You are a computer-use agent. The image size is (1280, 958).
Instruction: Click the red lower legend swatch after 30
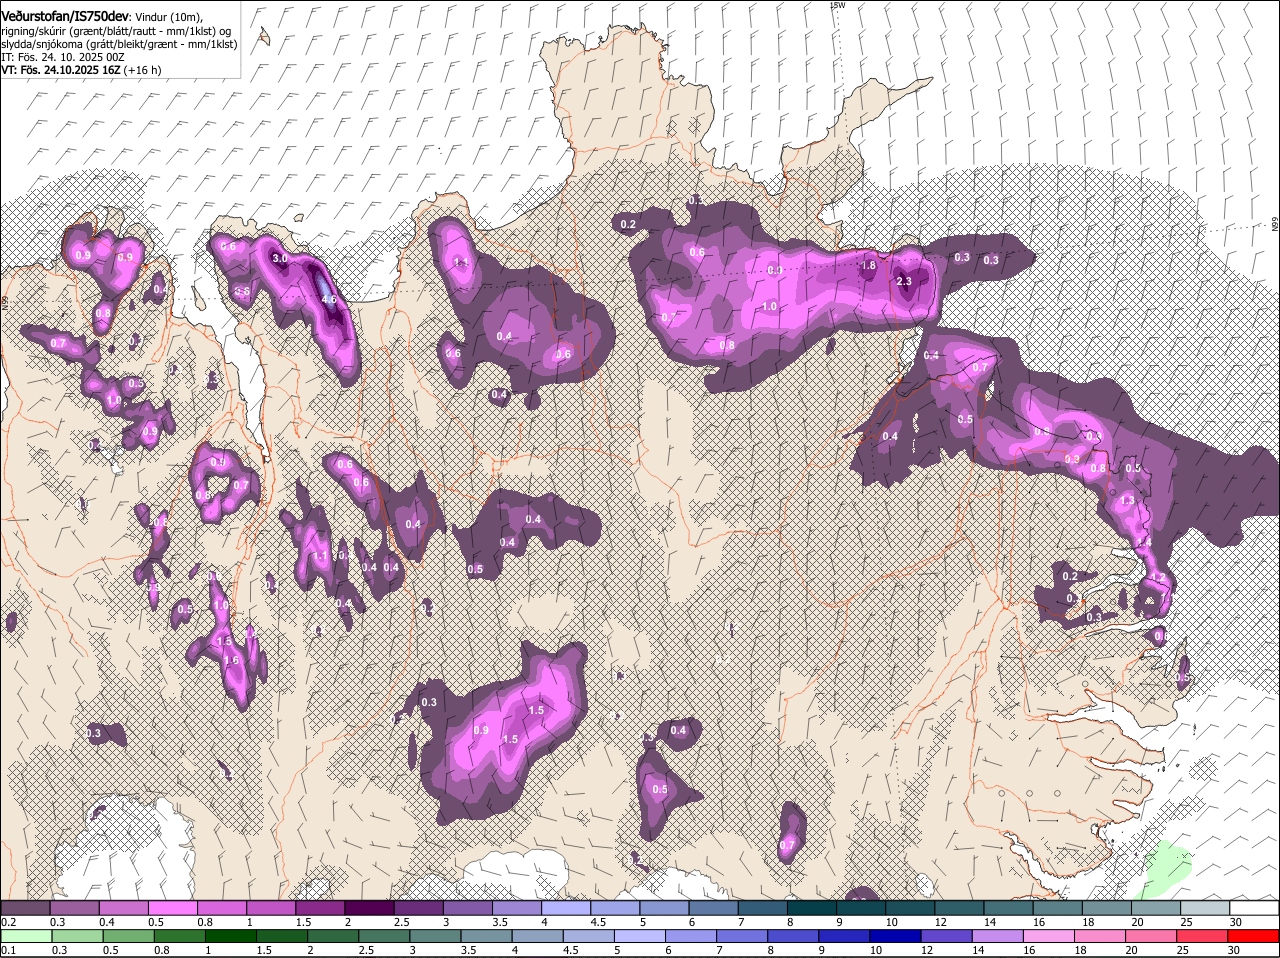pyautogui.click(x=1254, y=936)
